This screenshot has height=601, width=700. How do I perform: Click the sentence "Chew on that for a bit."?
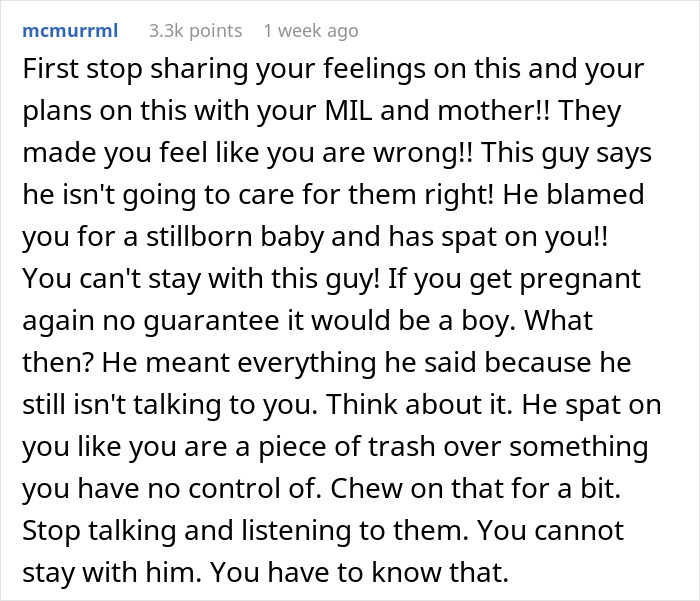click(x=475, y=488)
